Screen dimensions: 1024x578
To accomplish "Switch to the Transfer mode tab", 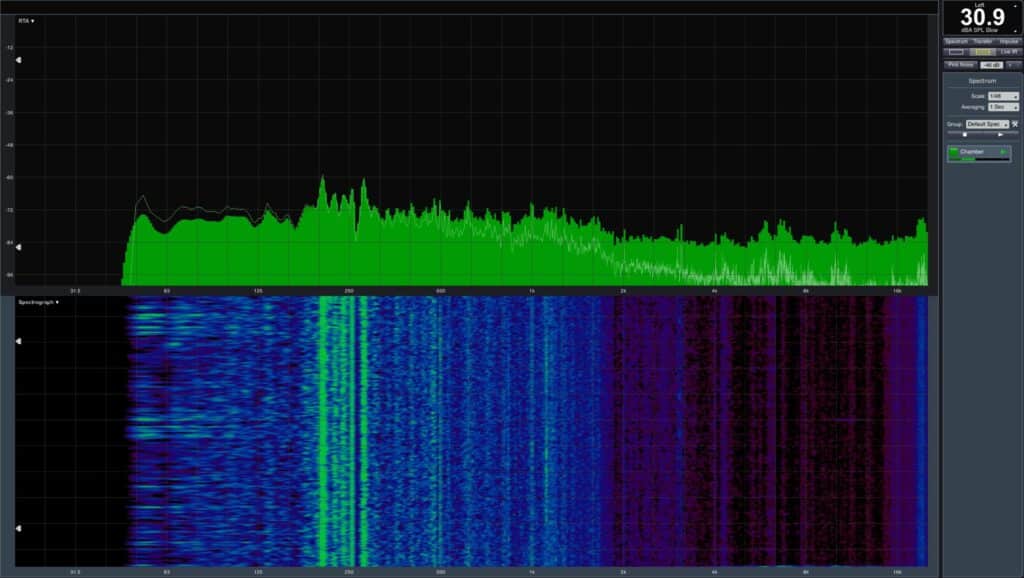I will click(x=983, y=42).
